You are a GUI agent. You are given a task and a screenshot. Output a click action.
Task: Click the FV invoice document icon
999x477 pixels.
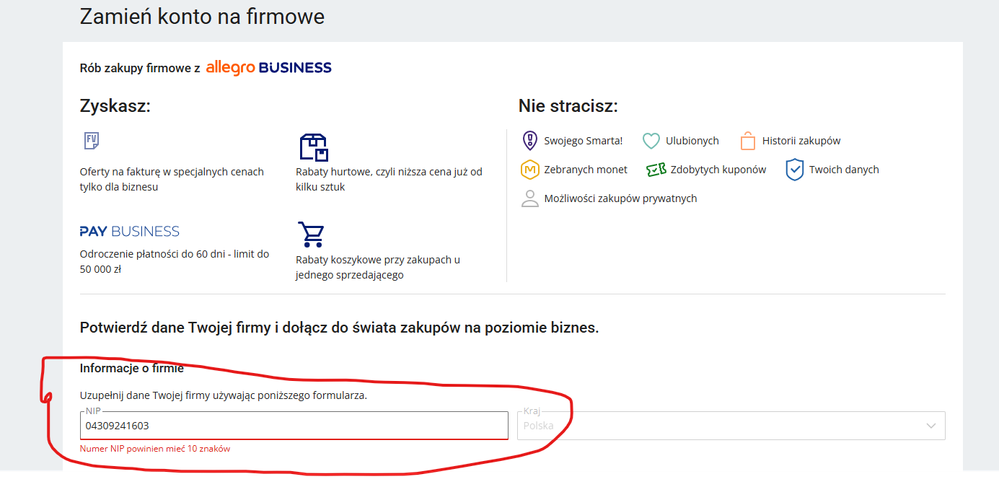click(92, 141)
